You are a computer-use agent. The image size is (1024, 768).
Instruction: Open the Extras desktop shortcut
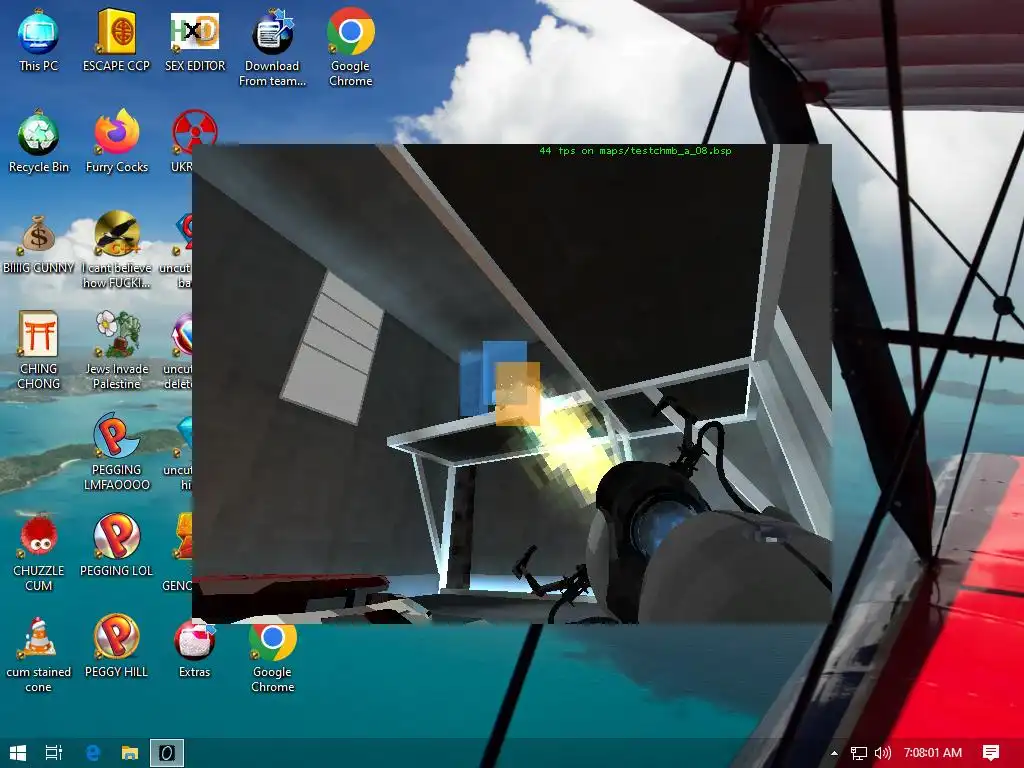pos(195,647)
